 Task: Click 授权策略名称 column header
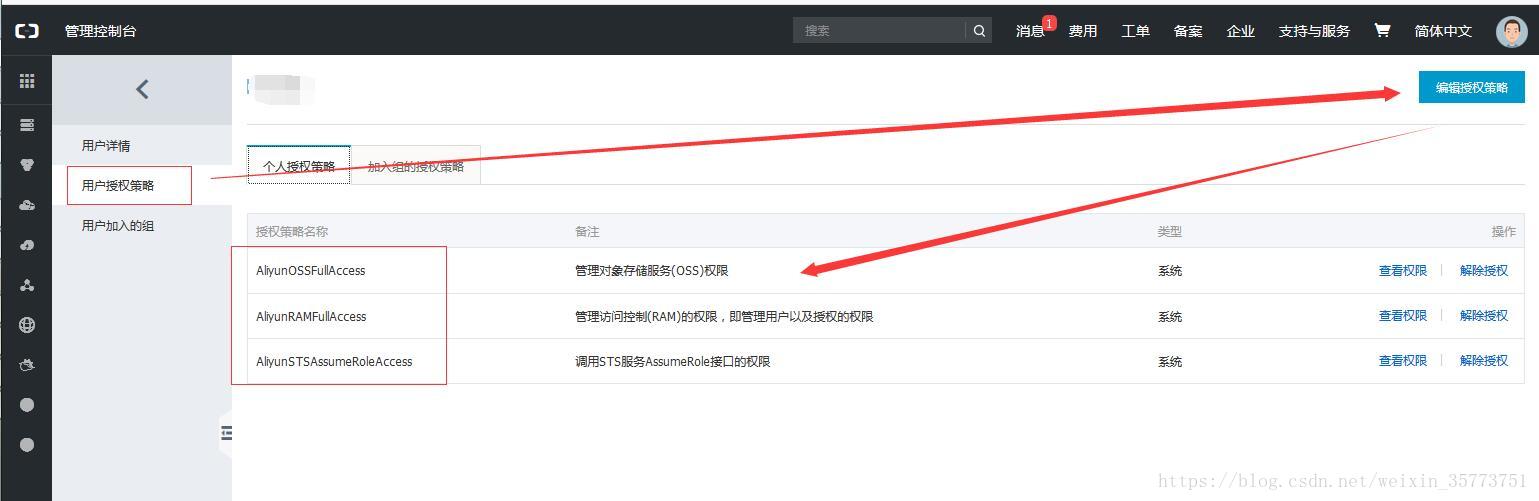click(292, 231)
